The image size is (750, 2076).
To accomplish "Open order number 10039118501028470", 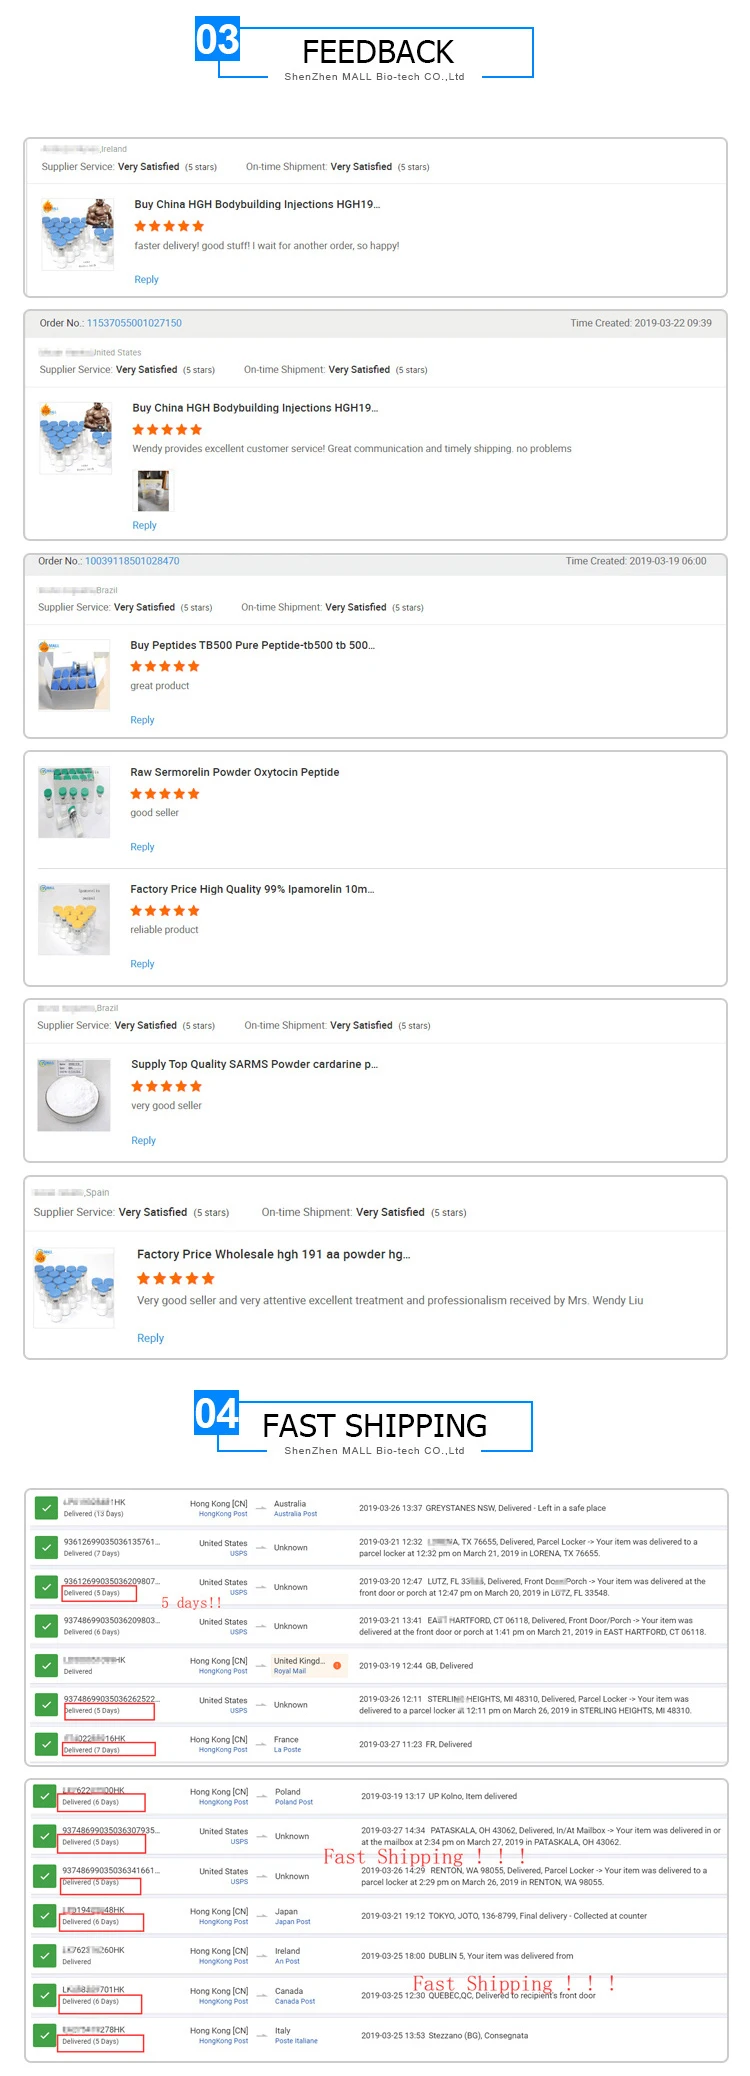I will [132, 561].
